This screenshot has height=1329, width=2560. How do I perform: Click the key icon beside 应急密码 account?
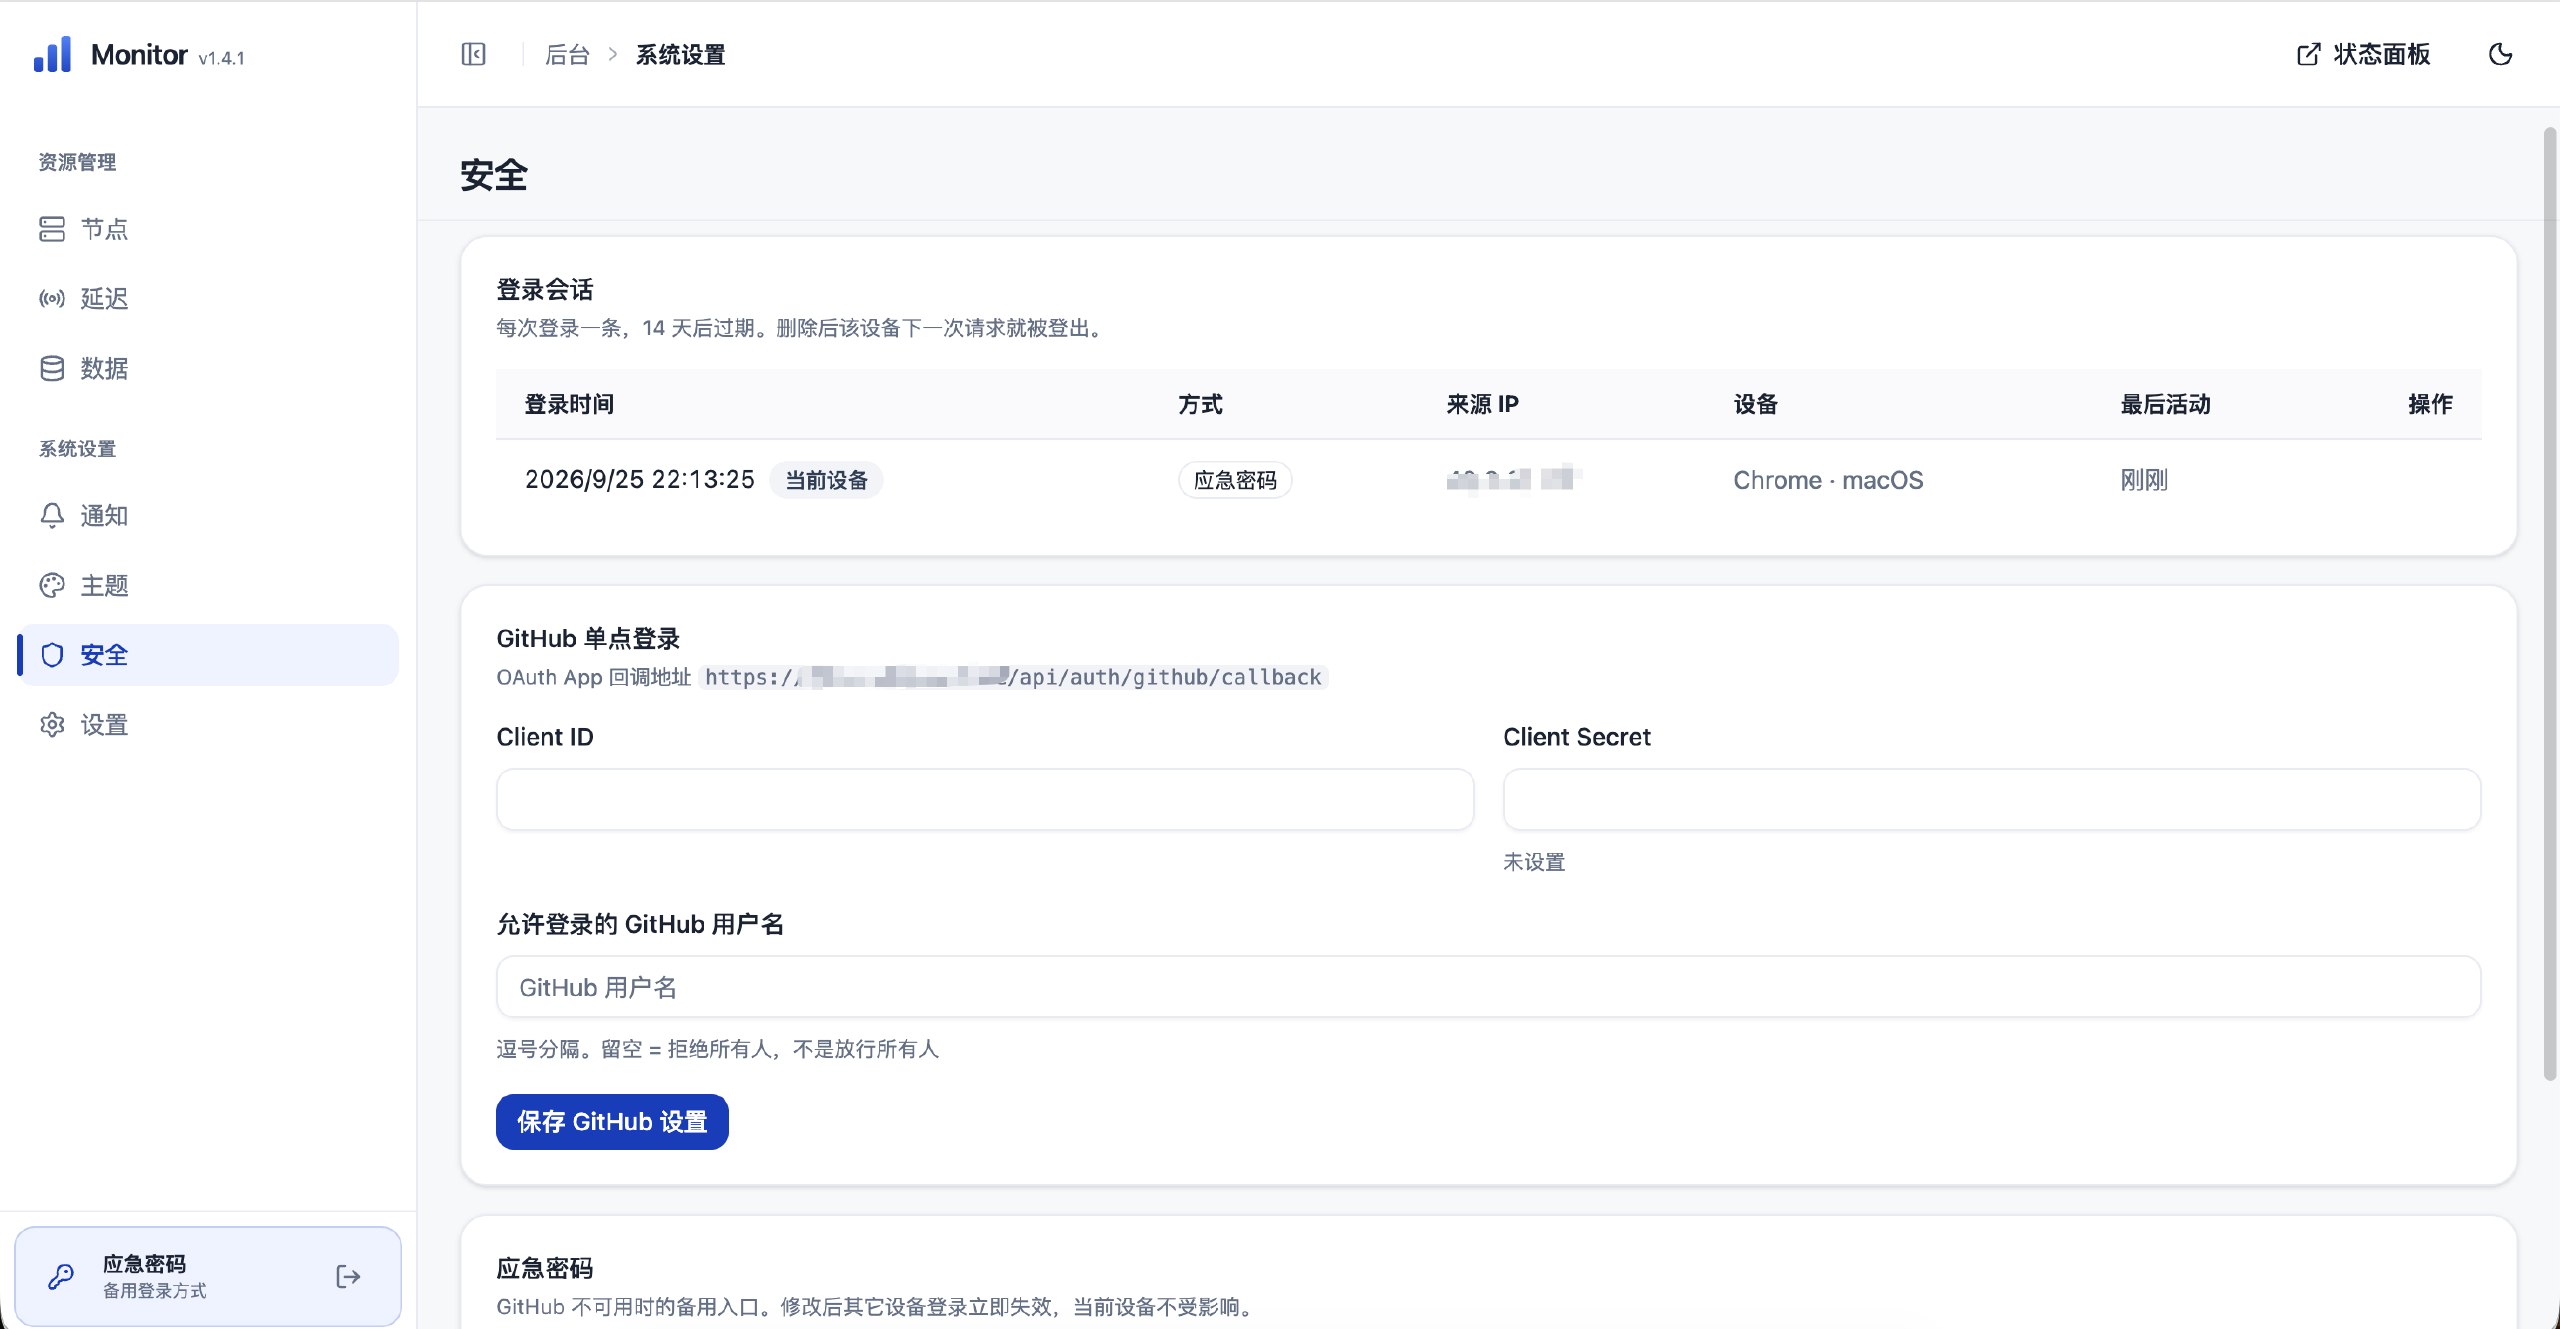click(61, 1277)
